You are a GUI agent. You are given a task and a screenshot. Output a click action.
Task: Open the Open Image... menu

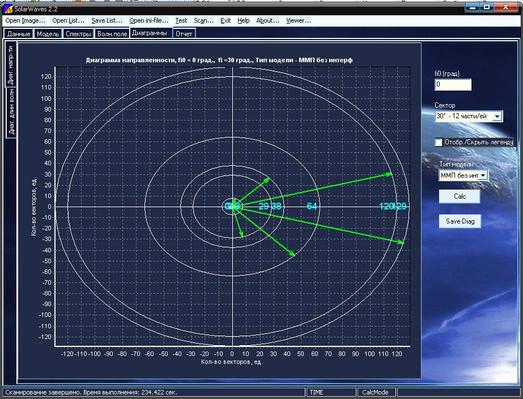click(25, 21)
